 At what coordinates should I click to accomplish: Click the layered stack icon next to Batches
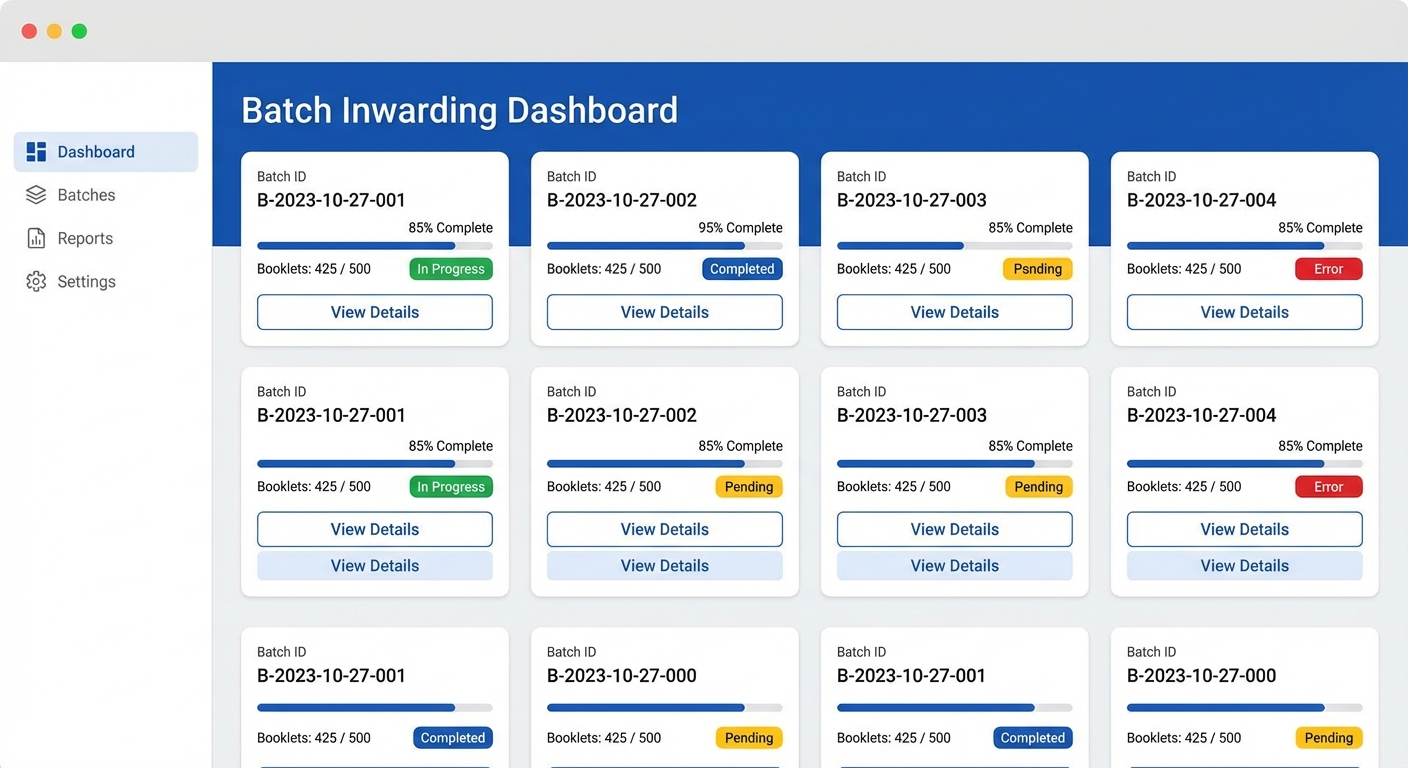pos(36,195)
